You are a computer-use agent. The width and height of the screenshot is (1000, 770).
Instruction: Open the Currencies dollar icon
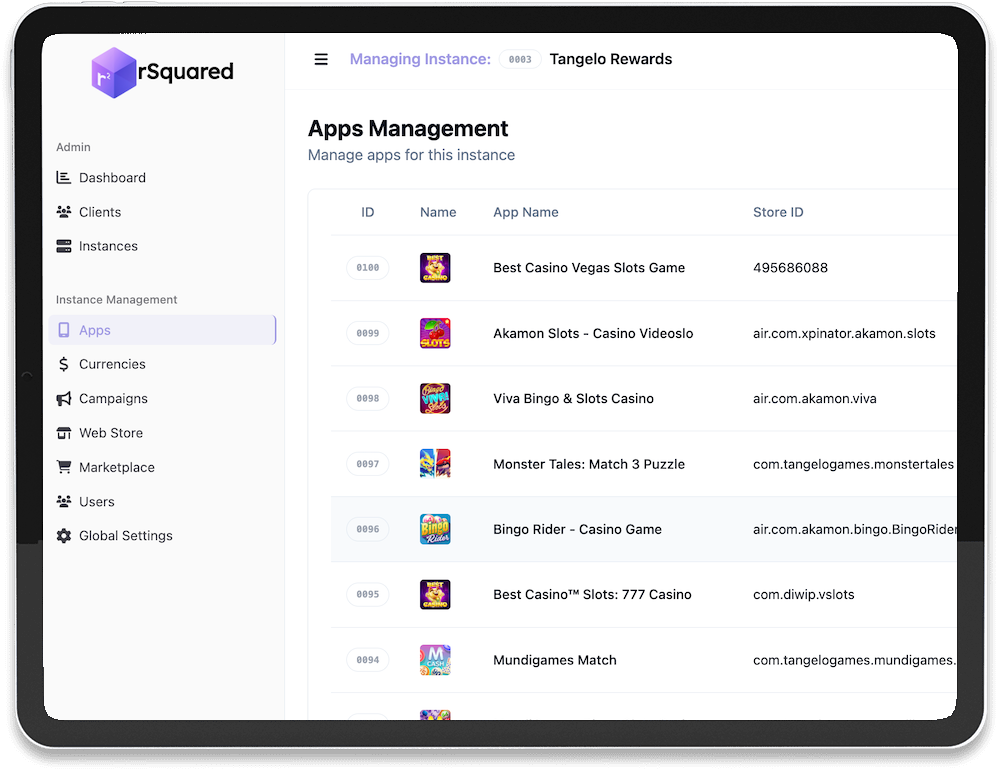tap(62, 363)
